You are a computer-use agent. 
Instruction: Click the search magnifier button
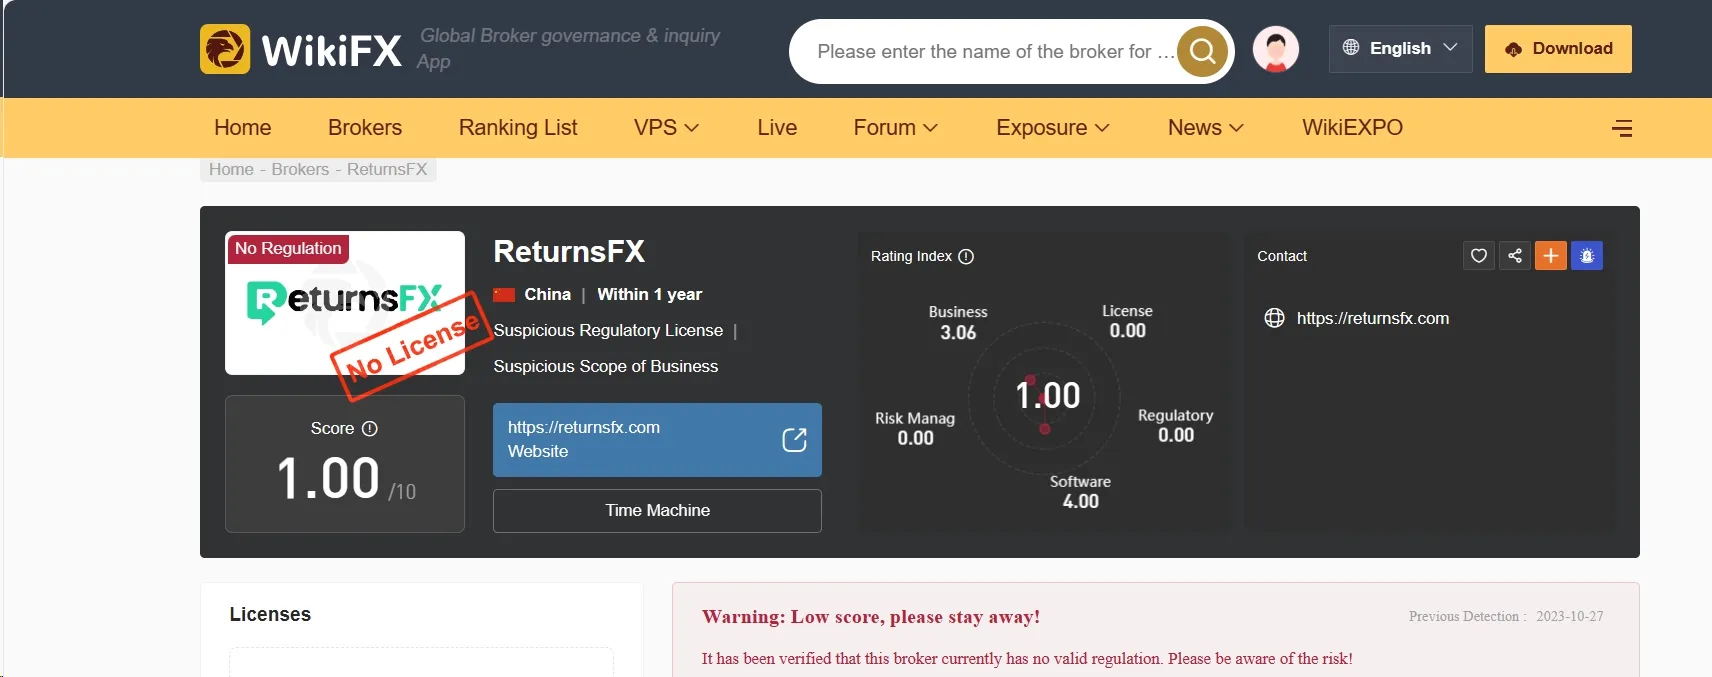[1203, 51]
